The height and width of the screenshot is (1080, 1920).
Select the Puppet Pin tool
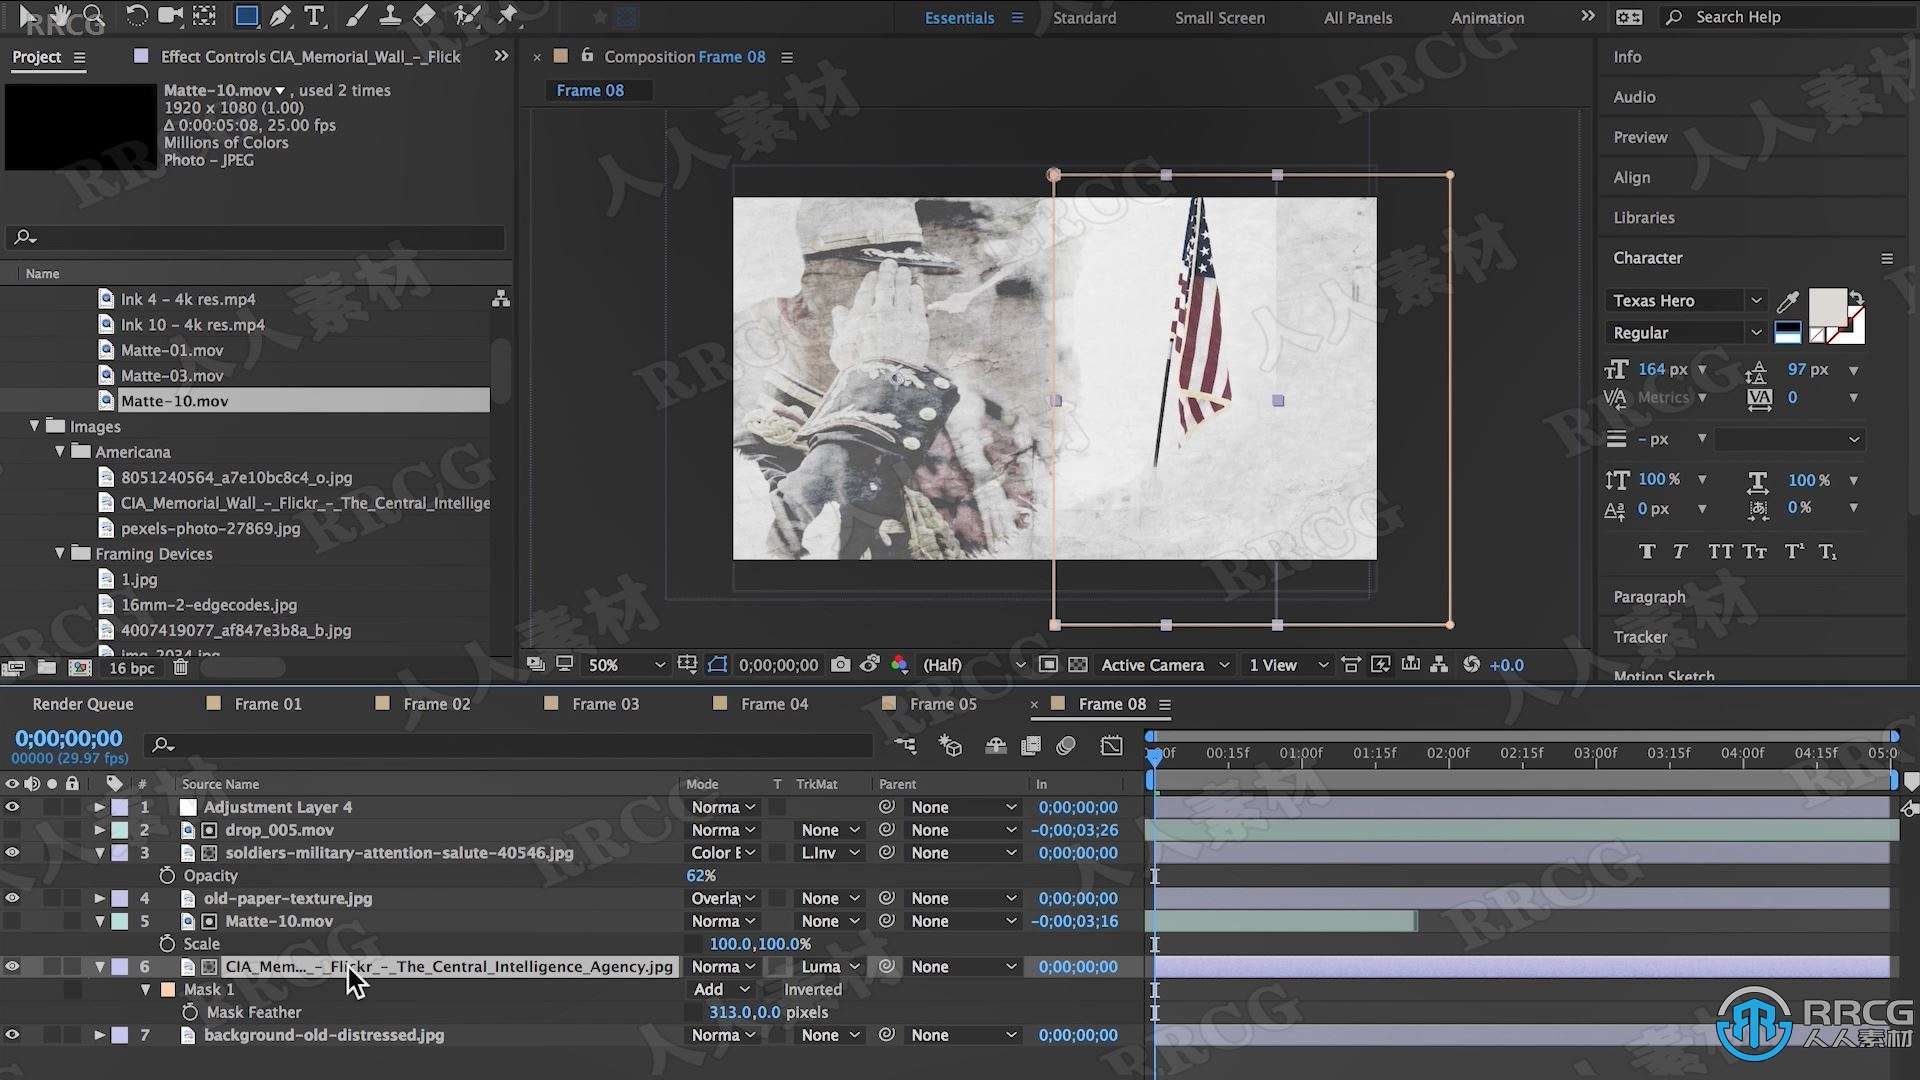[x=507, y=16]
